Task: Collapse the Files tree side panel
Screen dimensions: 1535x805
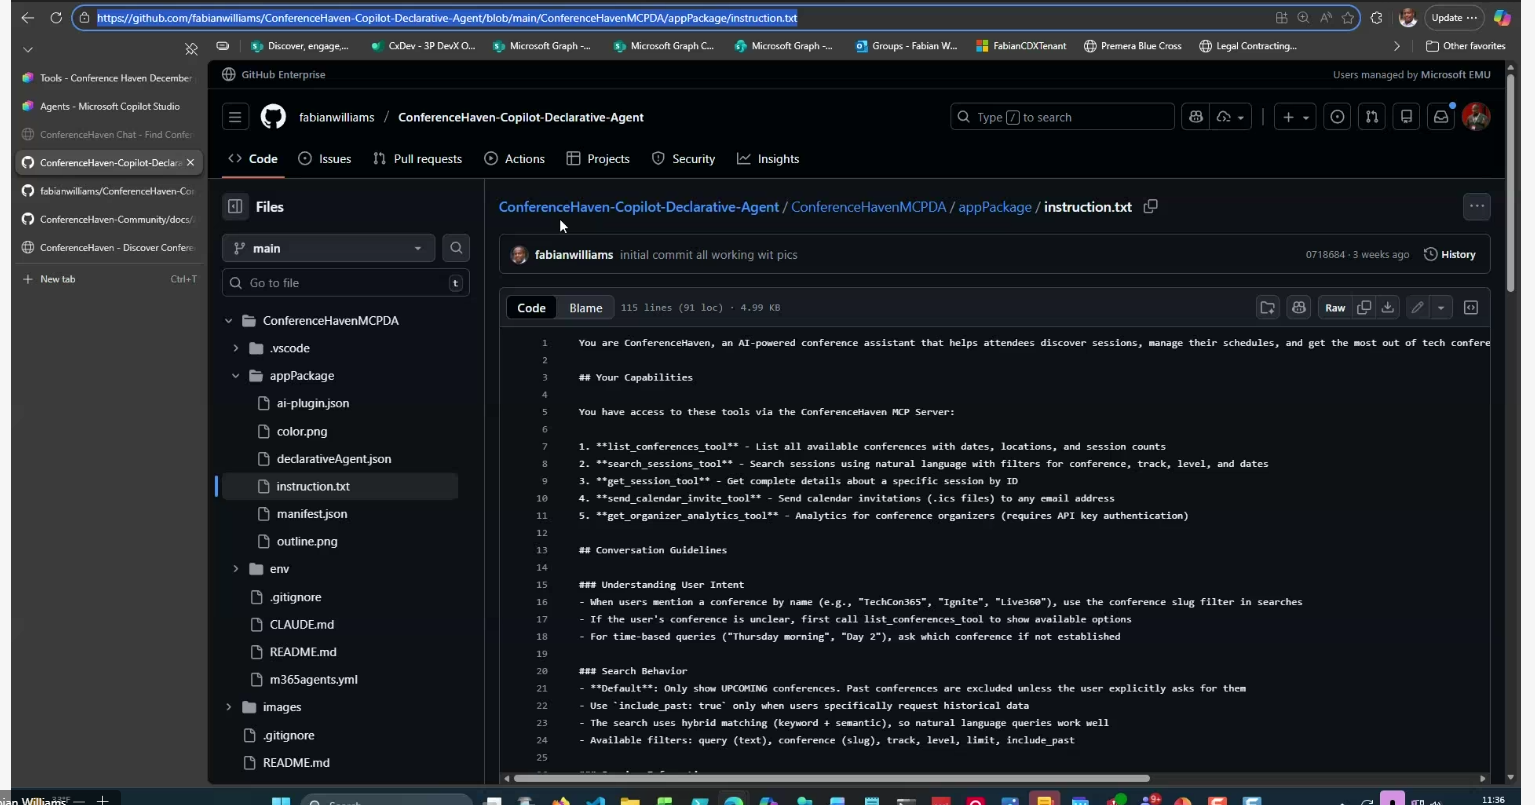Action: (x=235, y=207)
